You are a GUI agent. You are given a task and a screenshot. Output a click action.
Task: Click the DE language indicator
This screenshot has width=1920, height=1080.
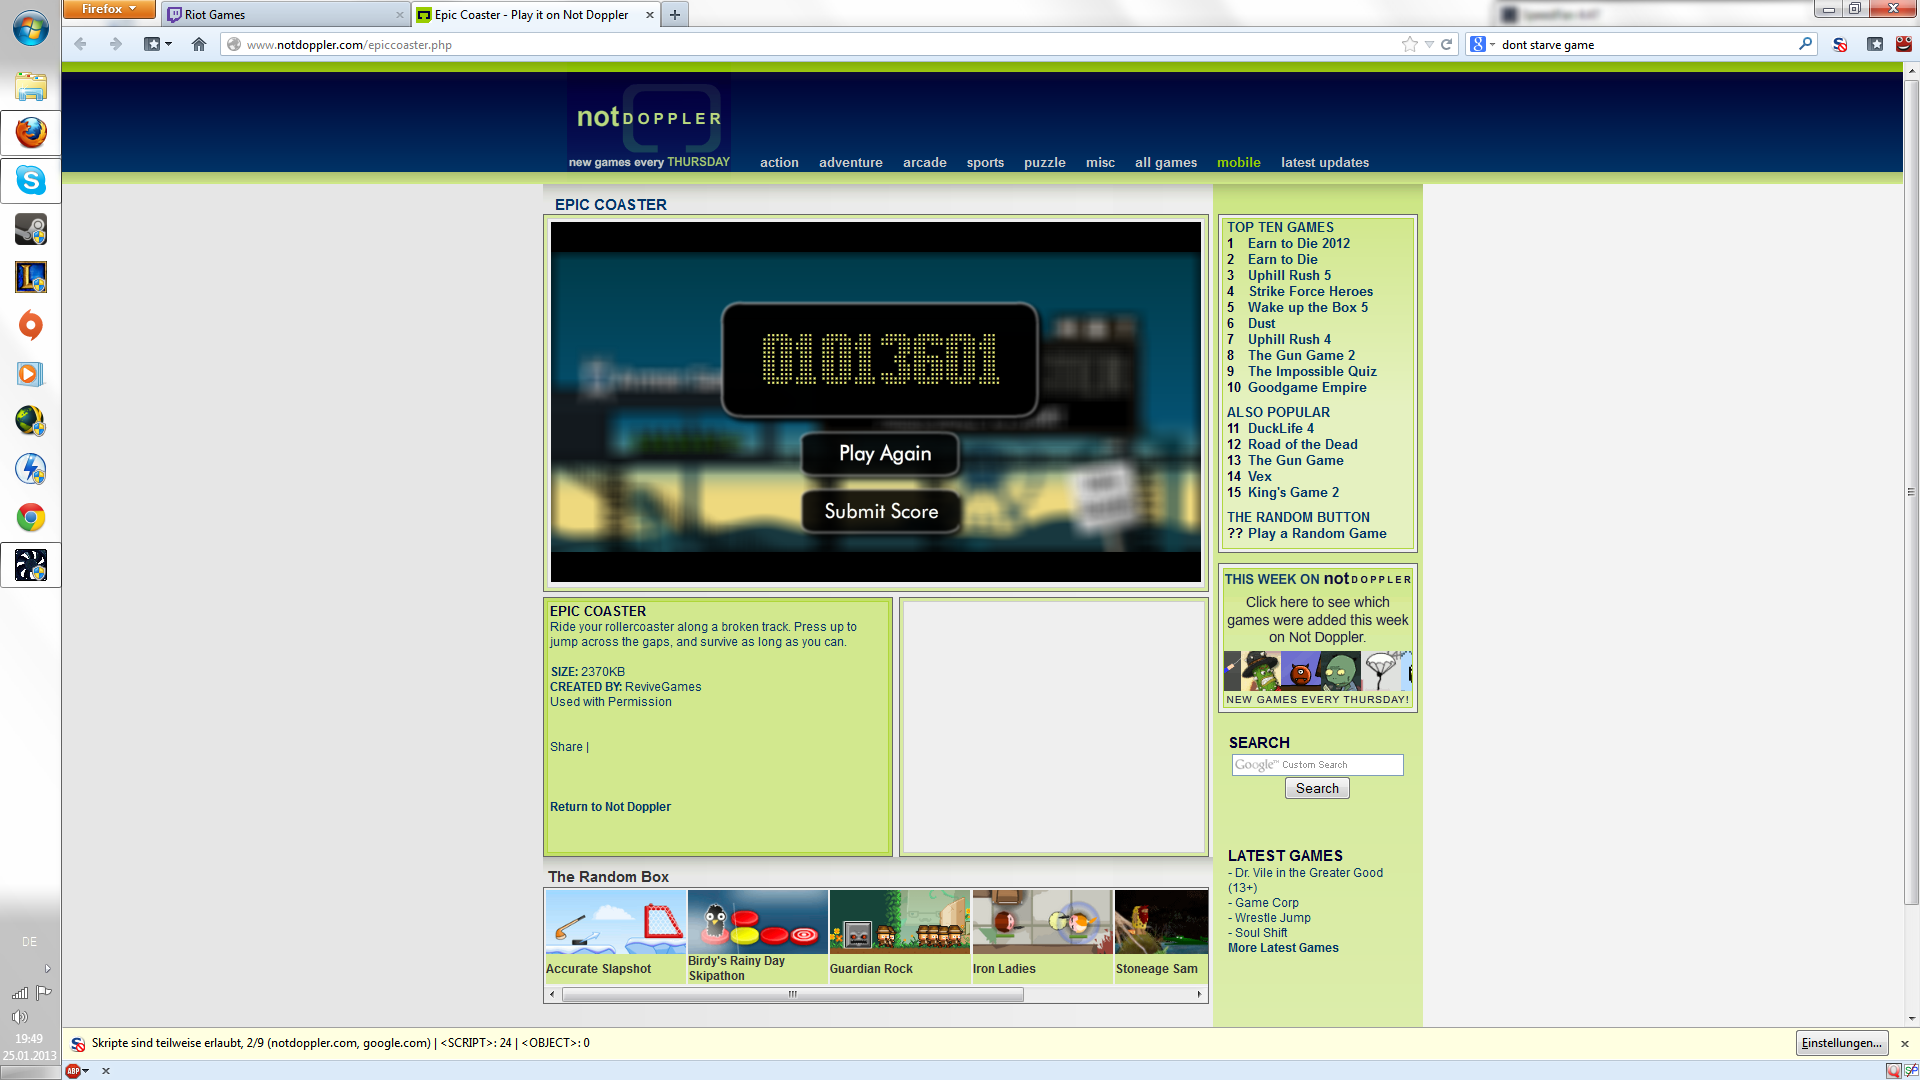30,942
